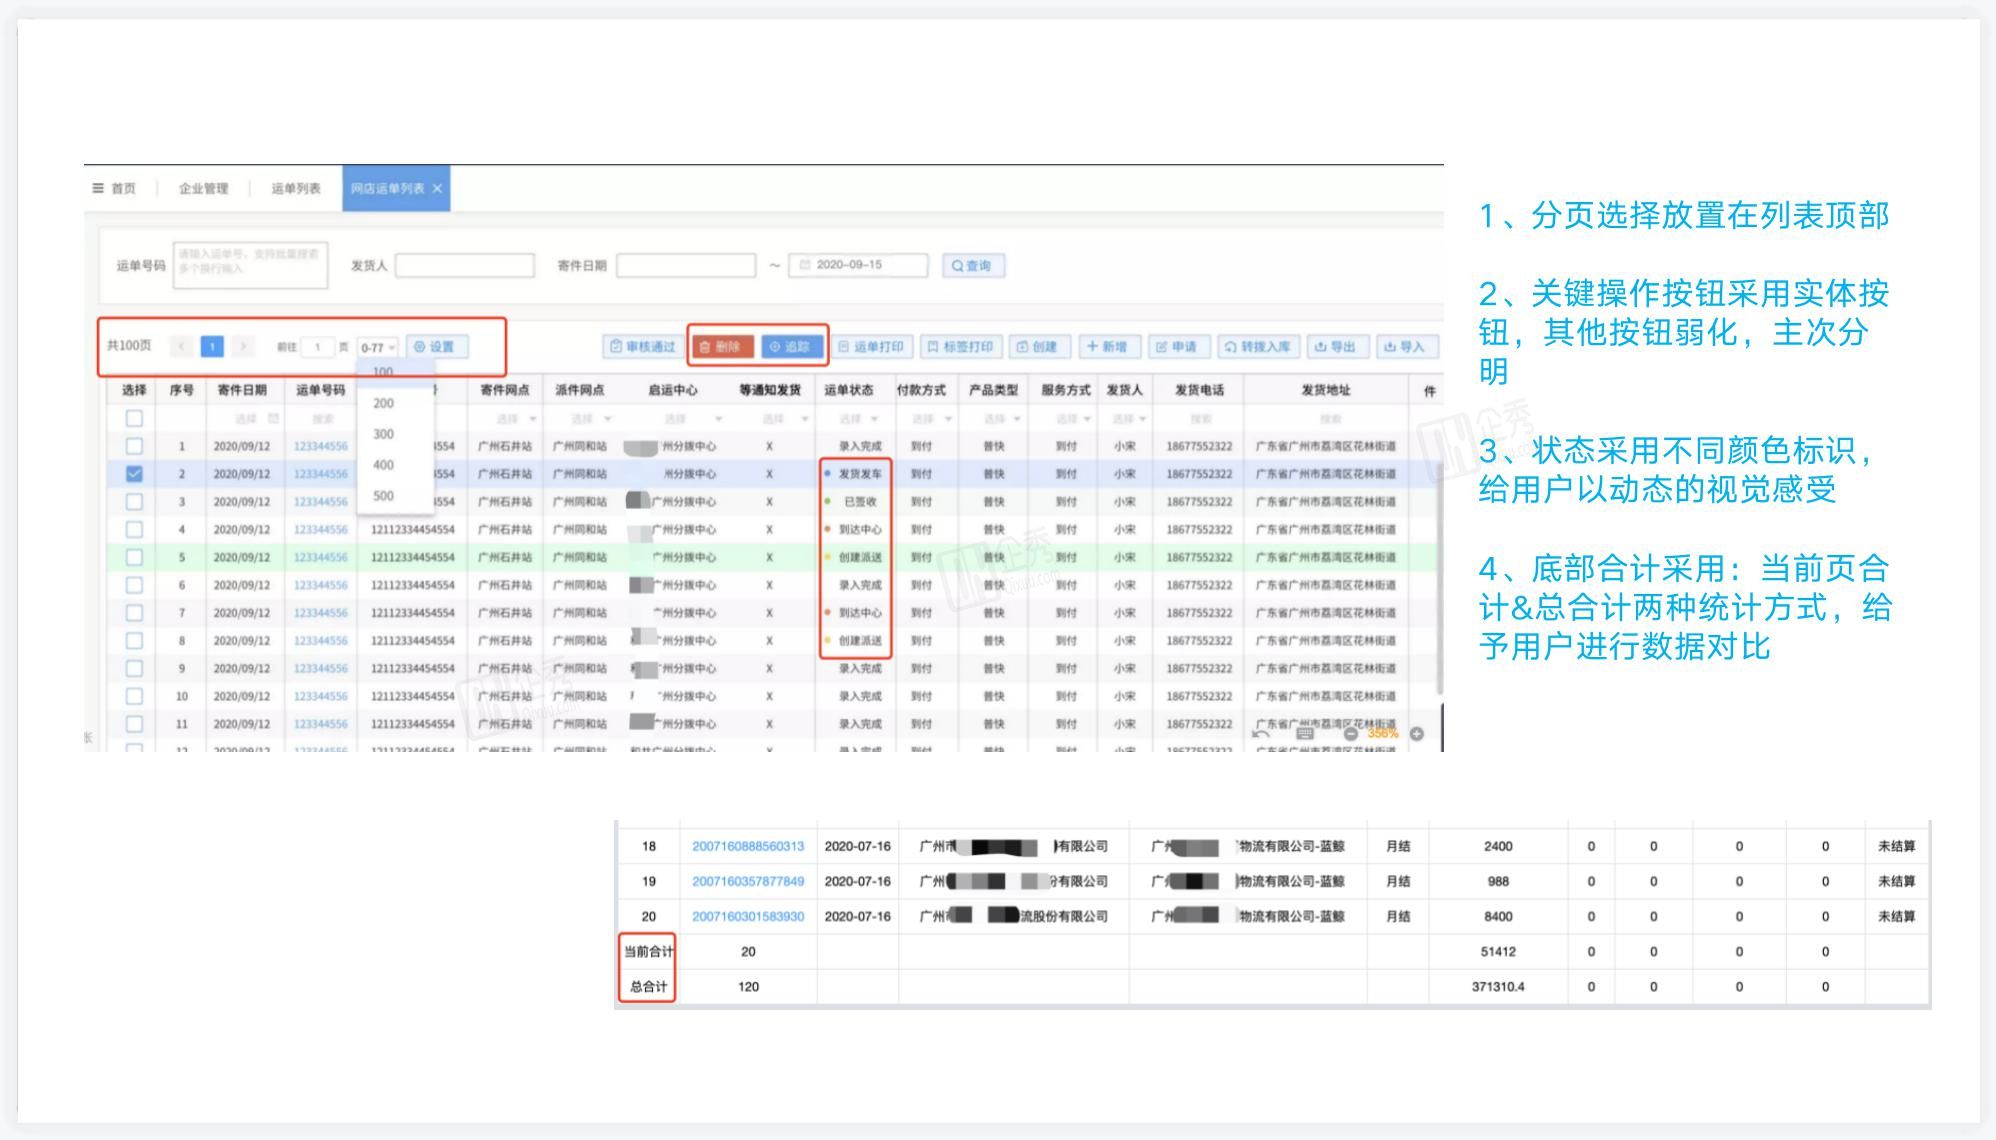Click the 发货人 input field

pyautogui.click(x=465, y=265)
